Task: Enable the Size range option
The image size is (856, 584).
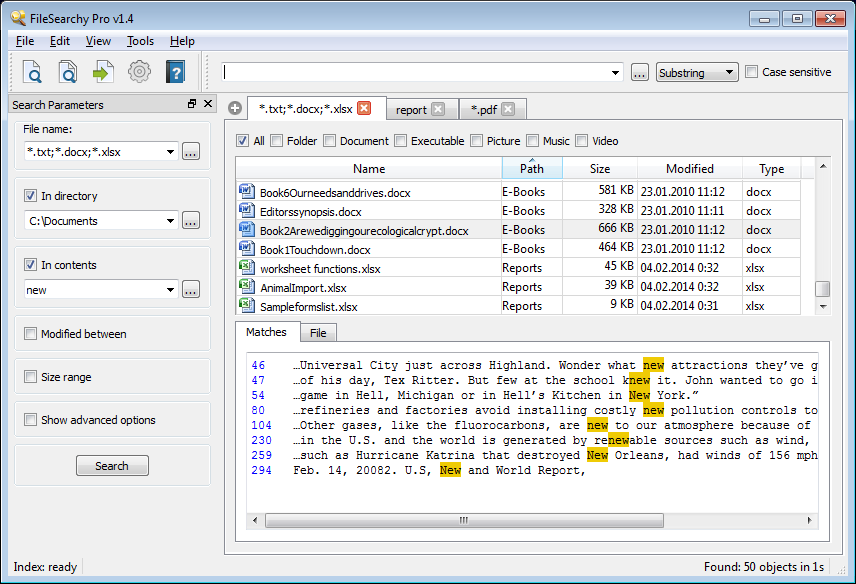Action: coord(31,377)
